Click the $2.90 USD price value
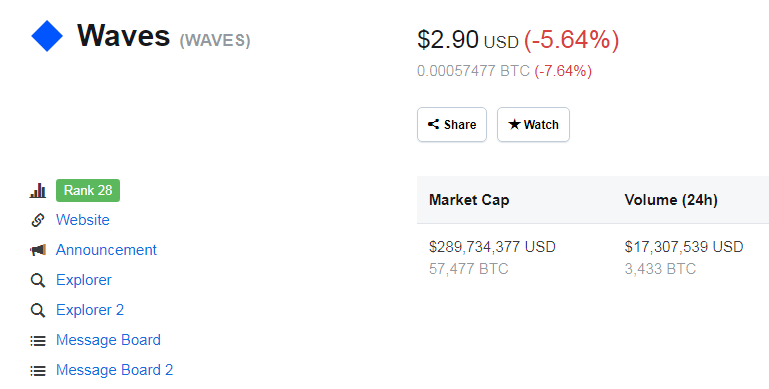769x389 pixels. 468,40
